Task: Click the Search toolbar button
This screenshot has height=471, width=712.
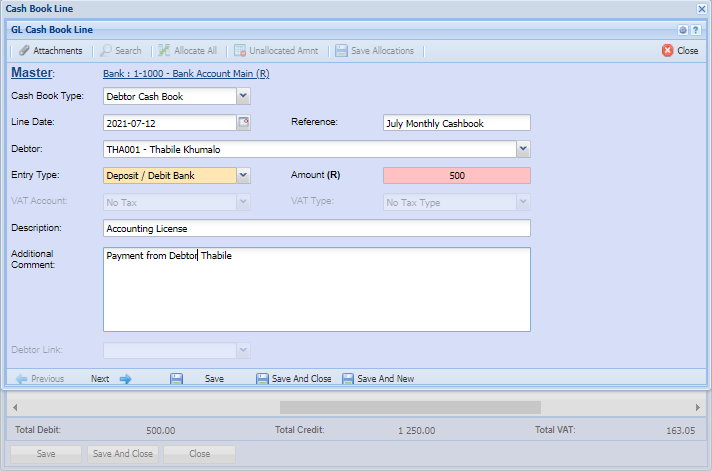Action: [x=120, y=50]
